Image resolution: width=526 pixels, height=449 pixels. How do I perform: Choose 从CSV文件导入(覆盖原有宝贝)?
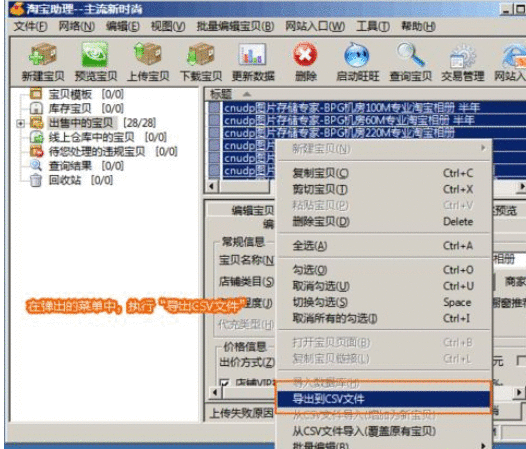(x=383, y=431)
